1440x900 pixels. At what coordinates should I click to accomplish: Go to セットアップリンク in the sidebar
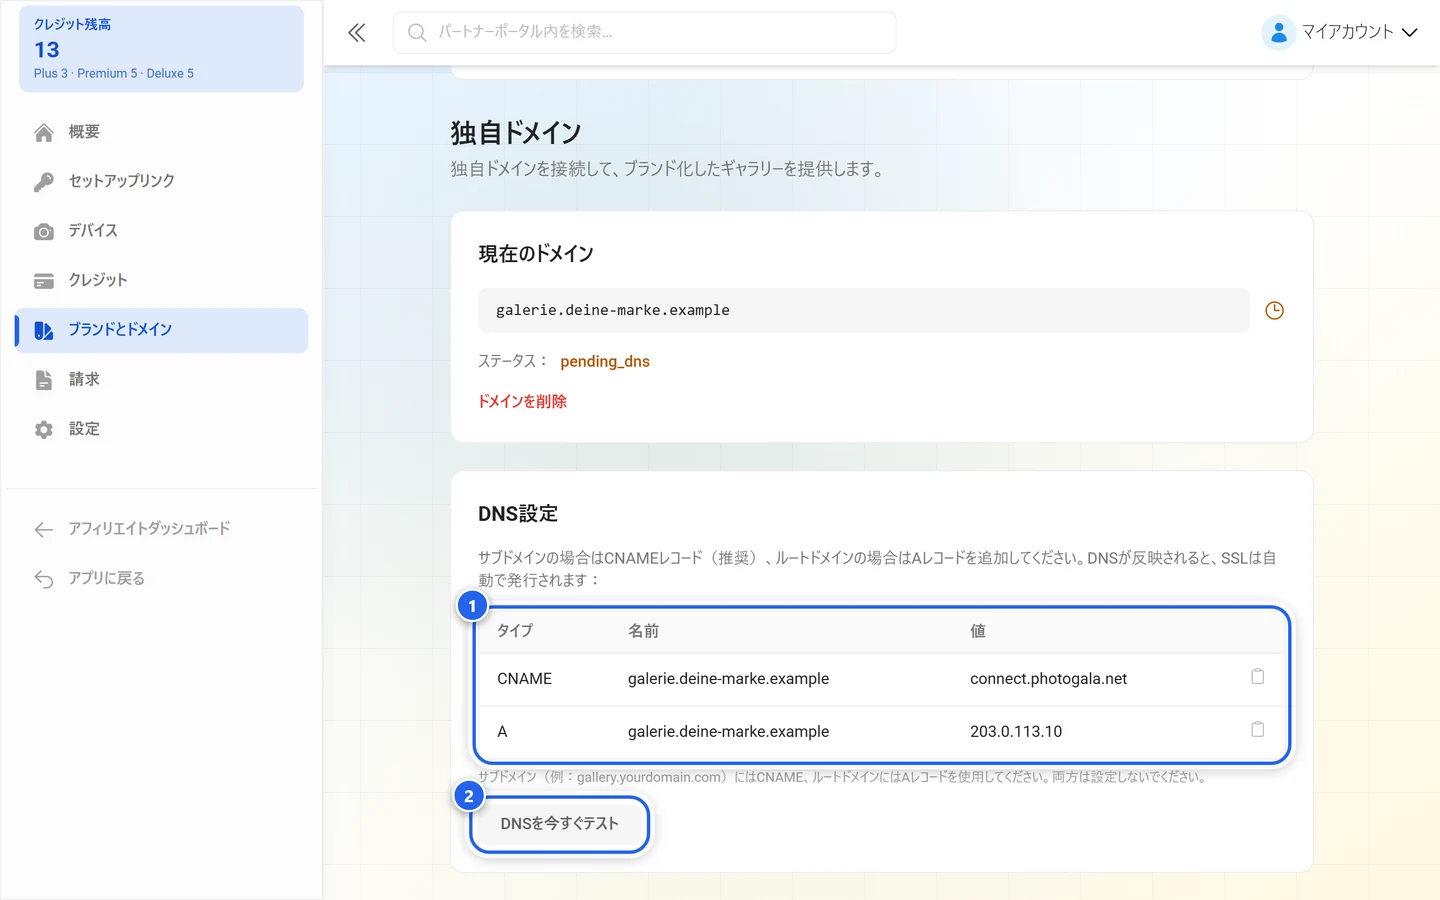point(161,181)
